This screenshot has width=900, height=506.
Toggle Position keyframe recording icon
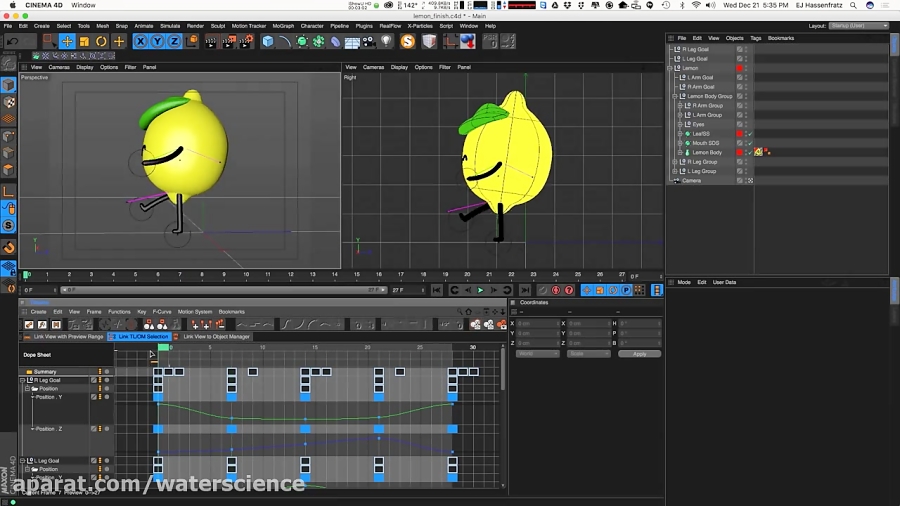pos(587,290)
